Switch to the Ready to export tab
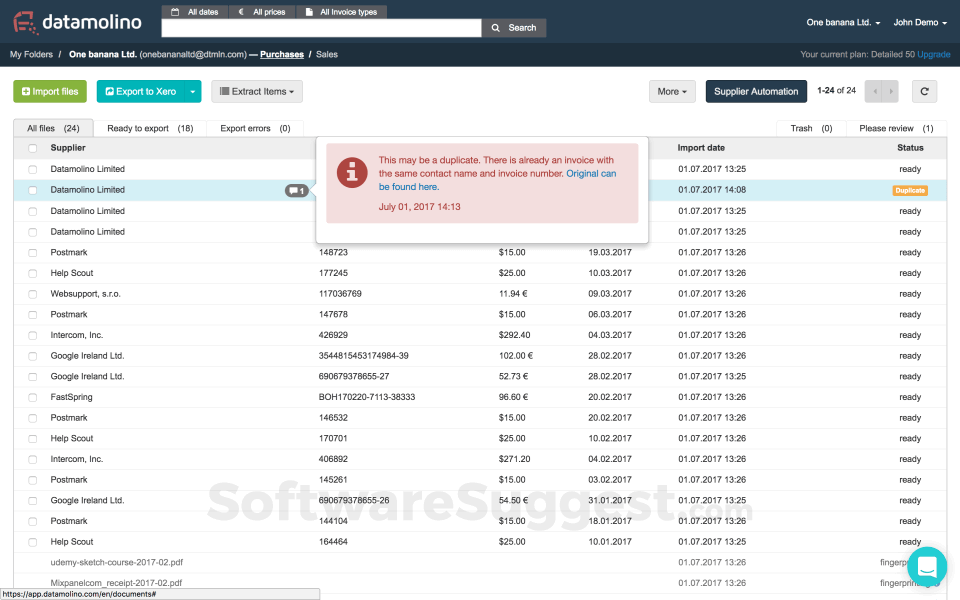 (x=150, y=128)
